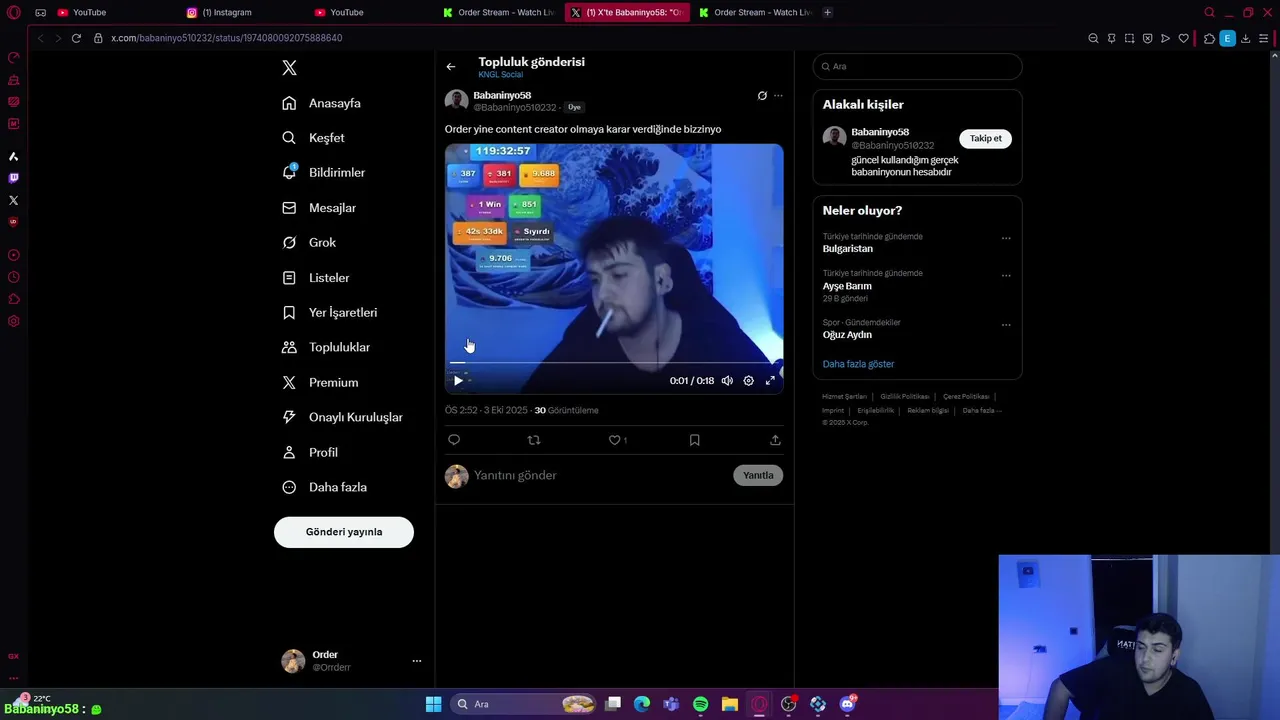1280x720 pixels.
Task: Open post three-dot more options
Action: coord(778,96)
